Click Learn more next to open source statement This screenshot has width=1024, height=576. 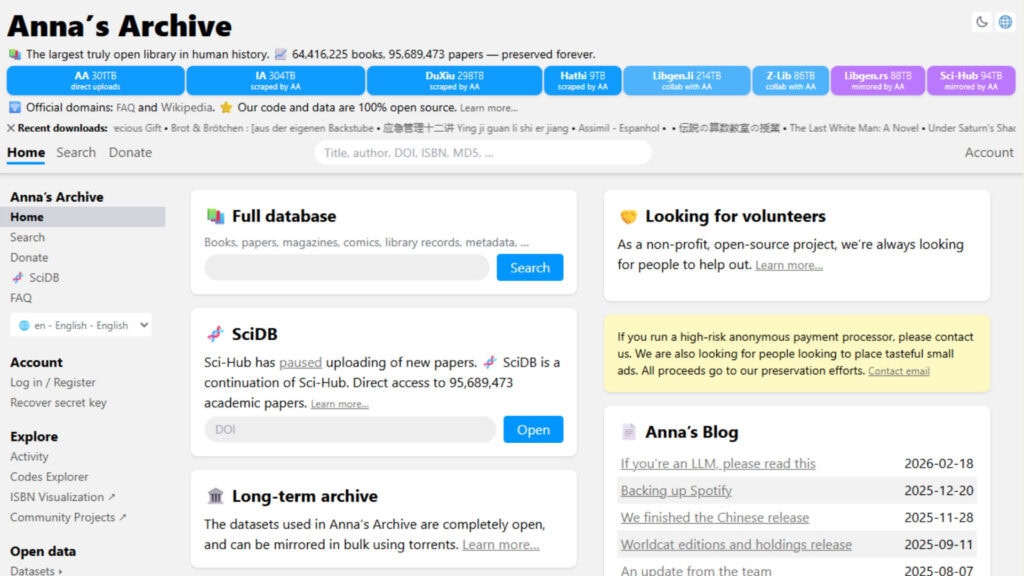(x=488, y=108)
